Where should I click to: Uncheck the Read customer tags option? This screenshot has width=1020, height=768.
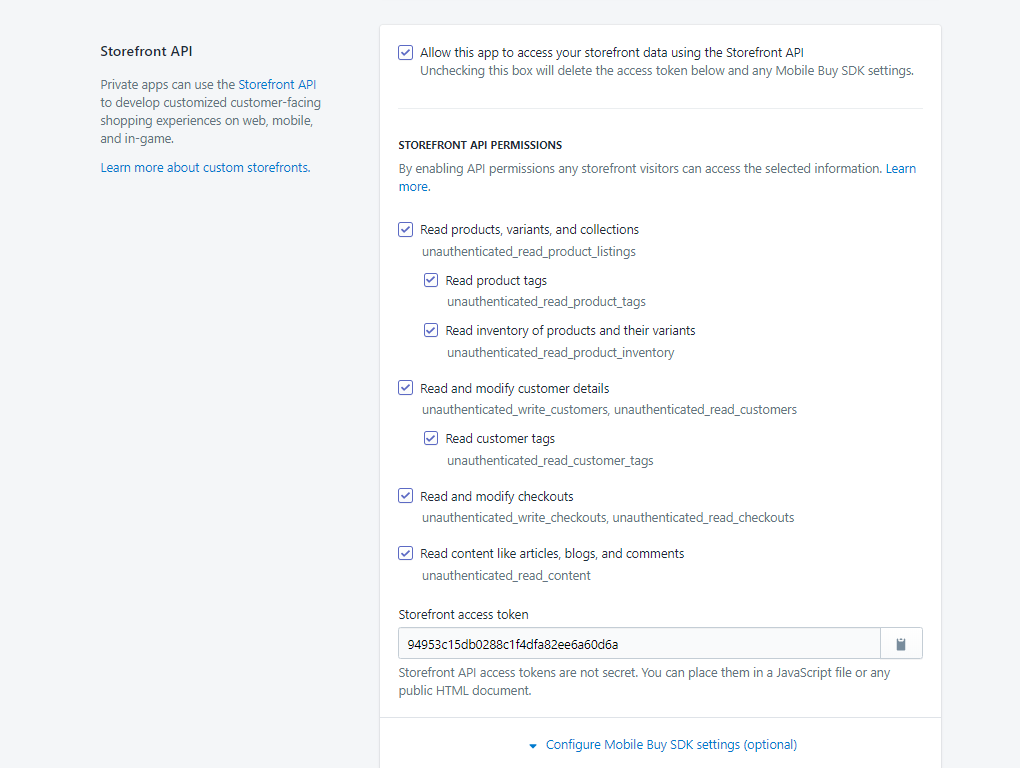[431, 438]
